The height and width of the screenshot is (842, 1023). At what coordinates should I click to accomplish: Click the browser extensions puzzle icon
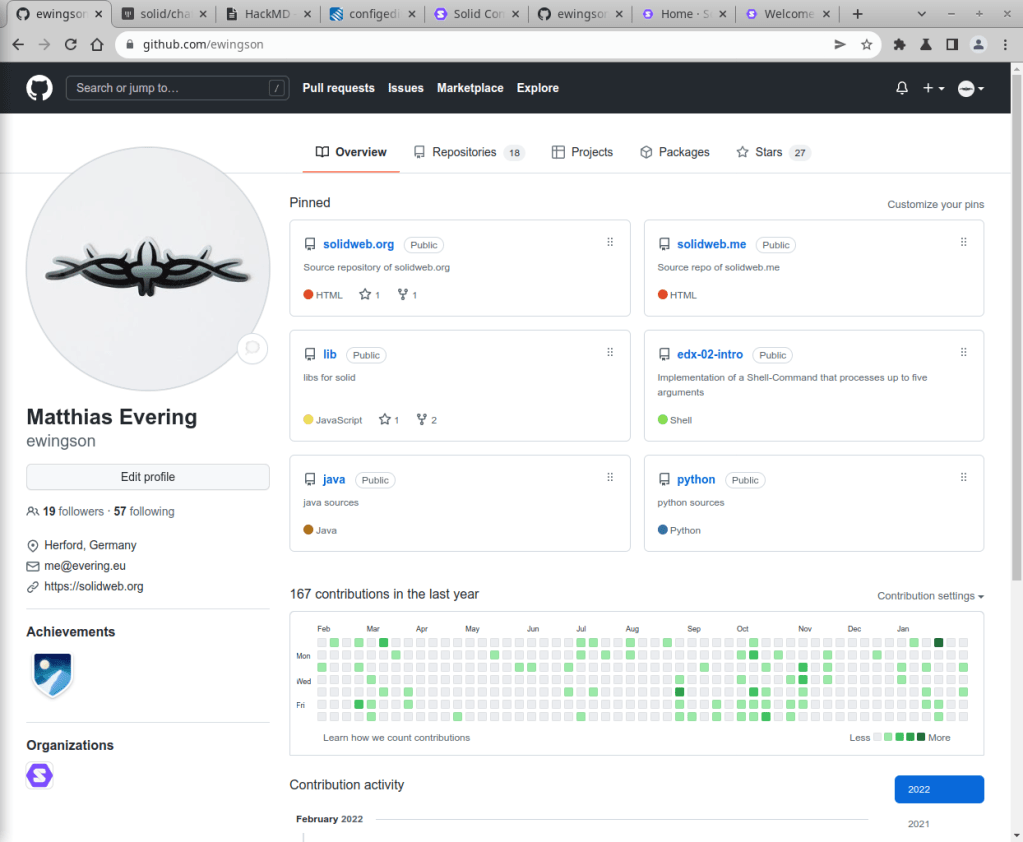tap(899, 45)
